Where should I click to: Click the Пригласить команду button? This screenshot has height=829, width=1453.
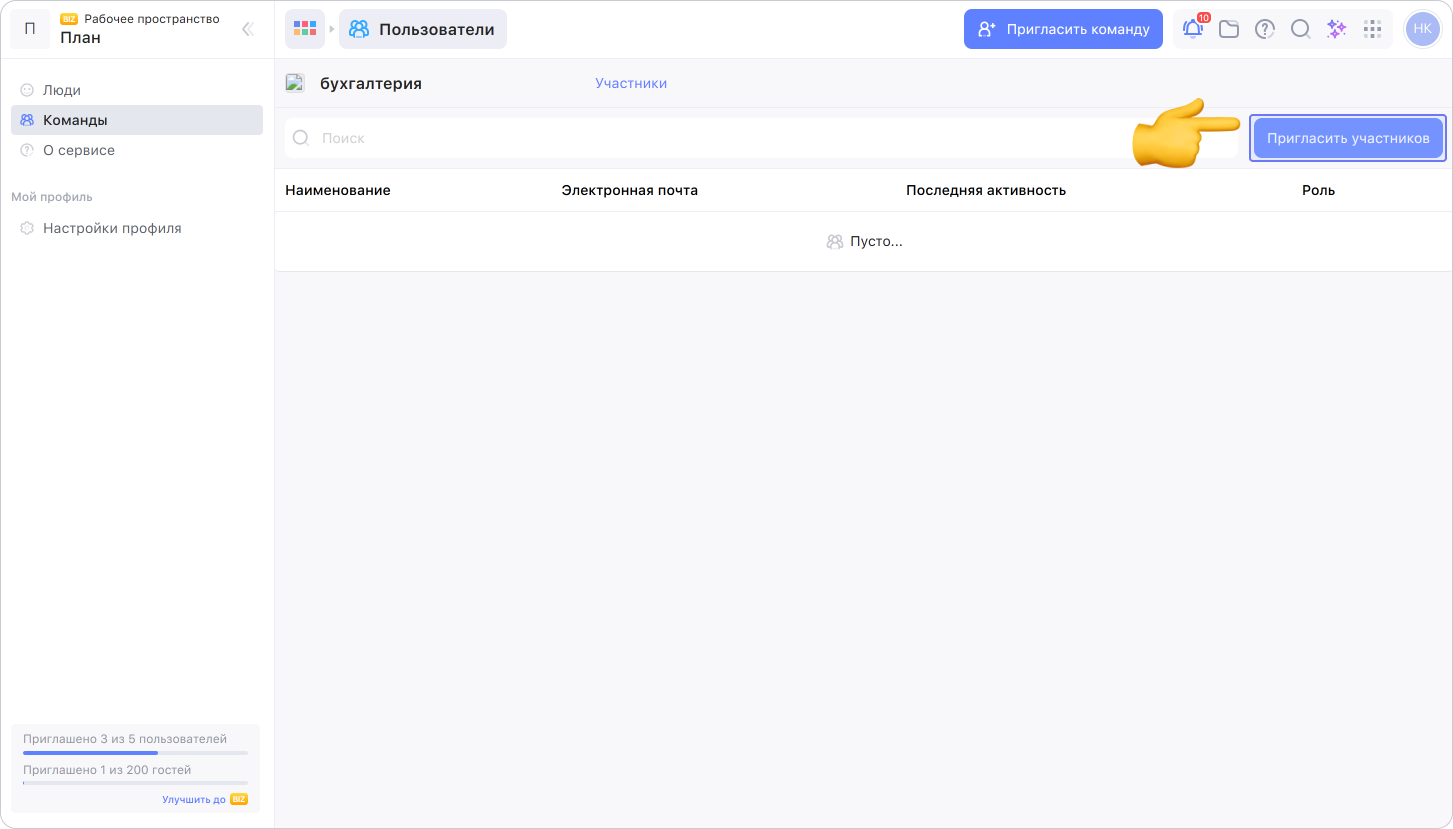coord(1063,29)
